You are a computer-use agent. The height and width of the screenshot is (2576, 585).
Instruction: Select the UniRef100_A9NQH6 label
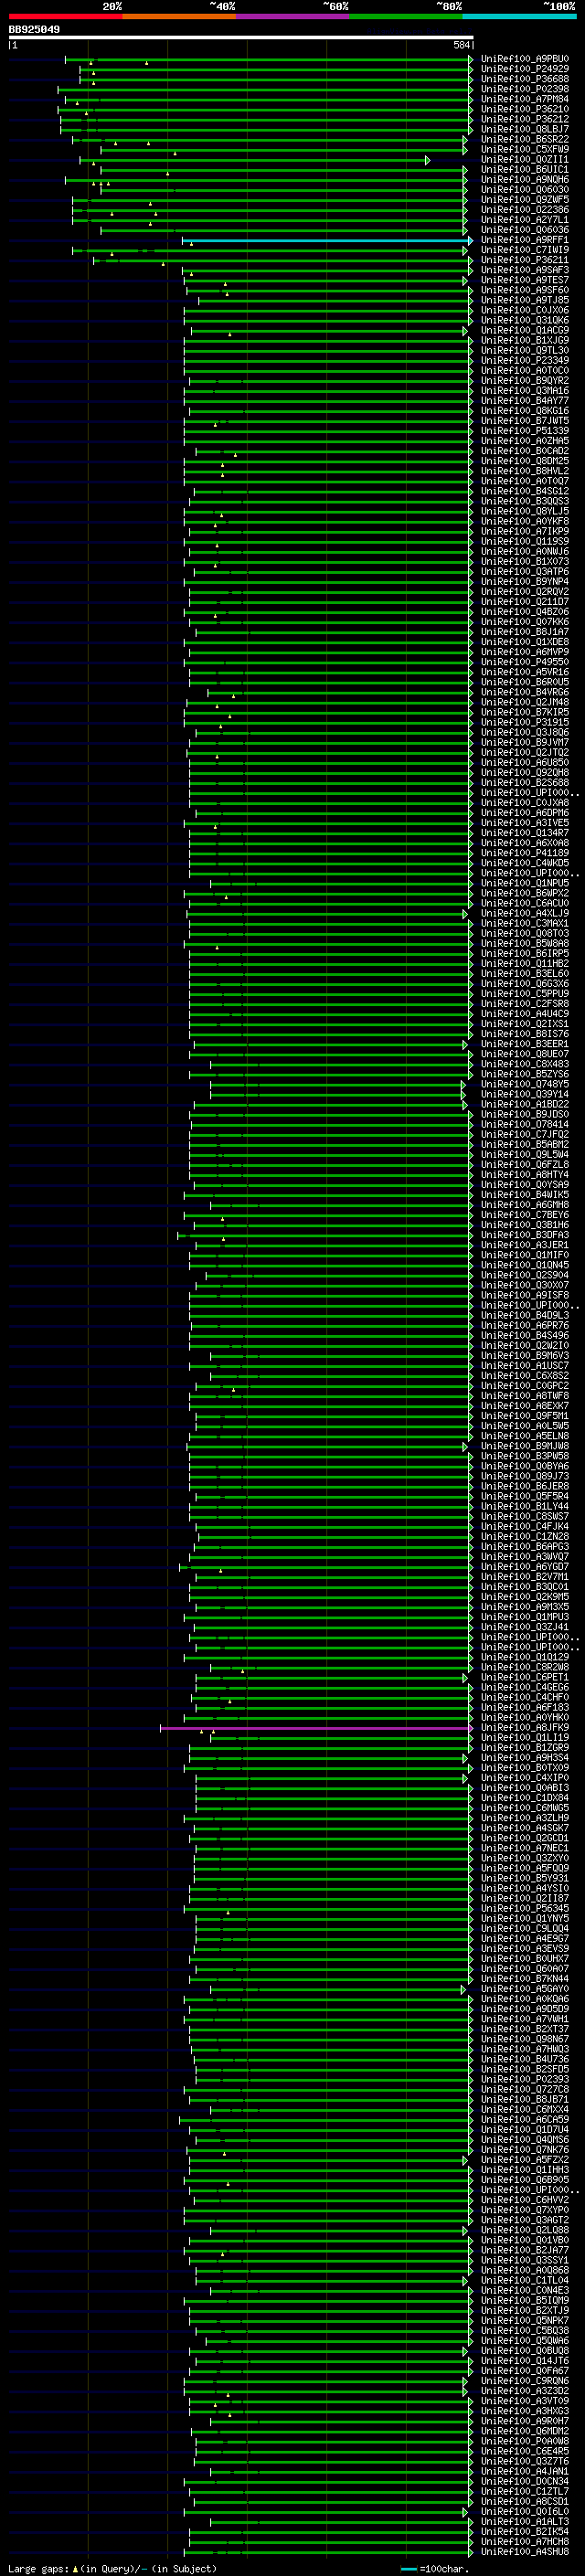point(524,180)
